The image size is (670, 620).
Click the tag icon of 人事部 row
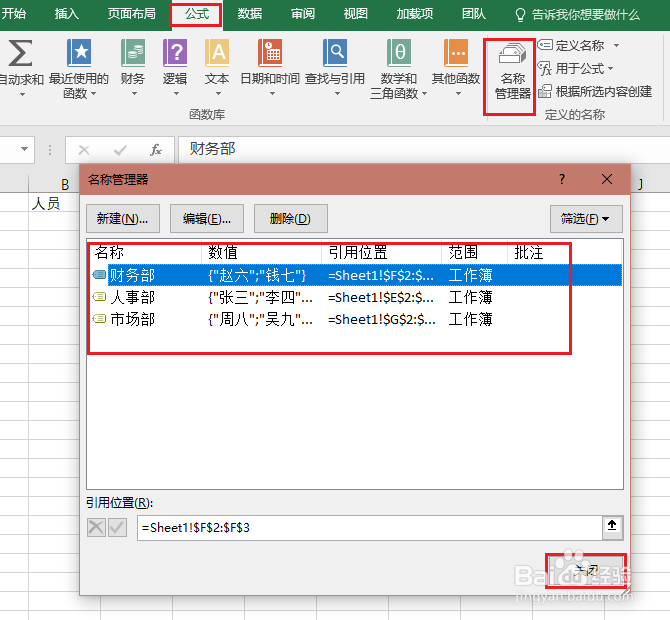[99, 297]
